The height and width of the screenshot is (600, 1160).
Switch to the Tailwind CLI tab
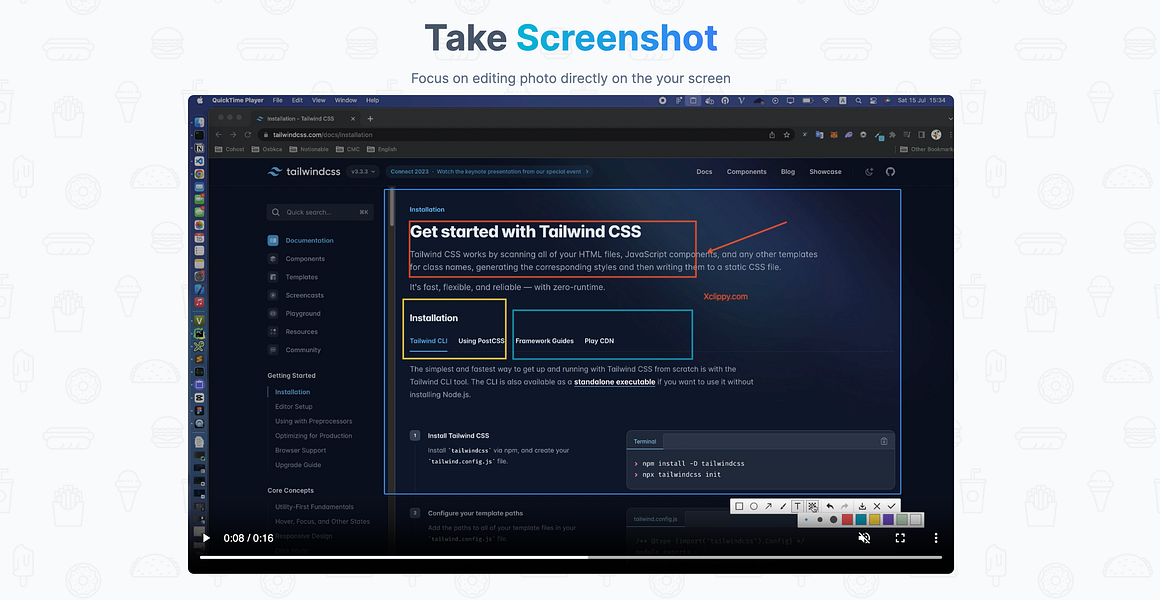pos(428,341)
